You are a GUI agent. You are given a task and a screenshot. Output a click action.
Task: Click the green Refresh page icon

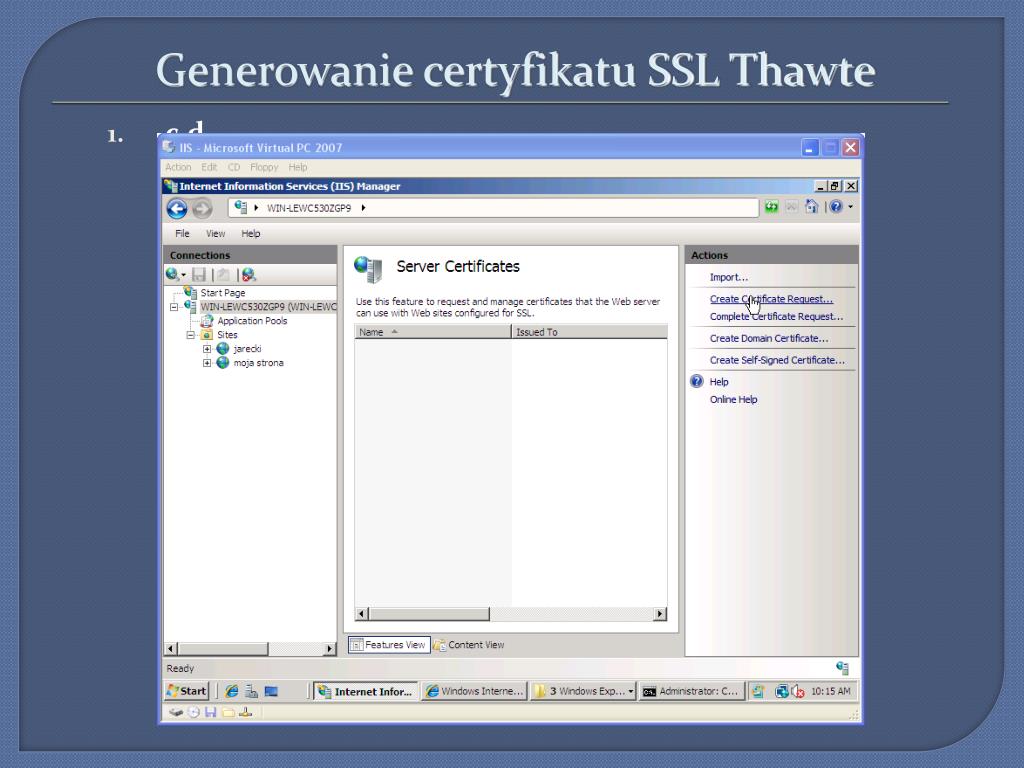[x=771, y=207]
